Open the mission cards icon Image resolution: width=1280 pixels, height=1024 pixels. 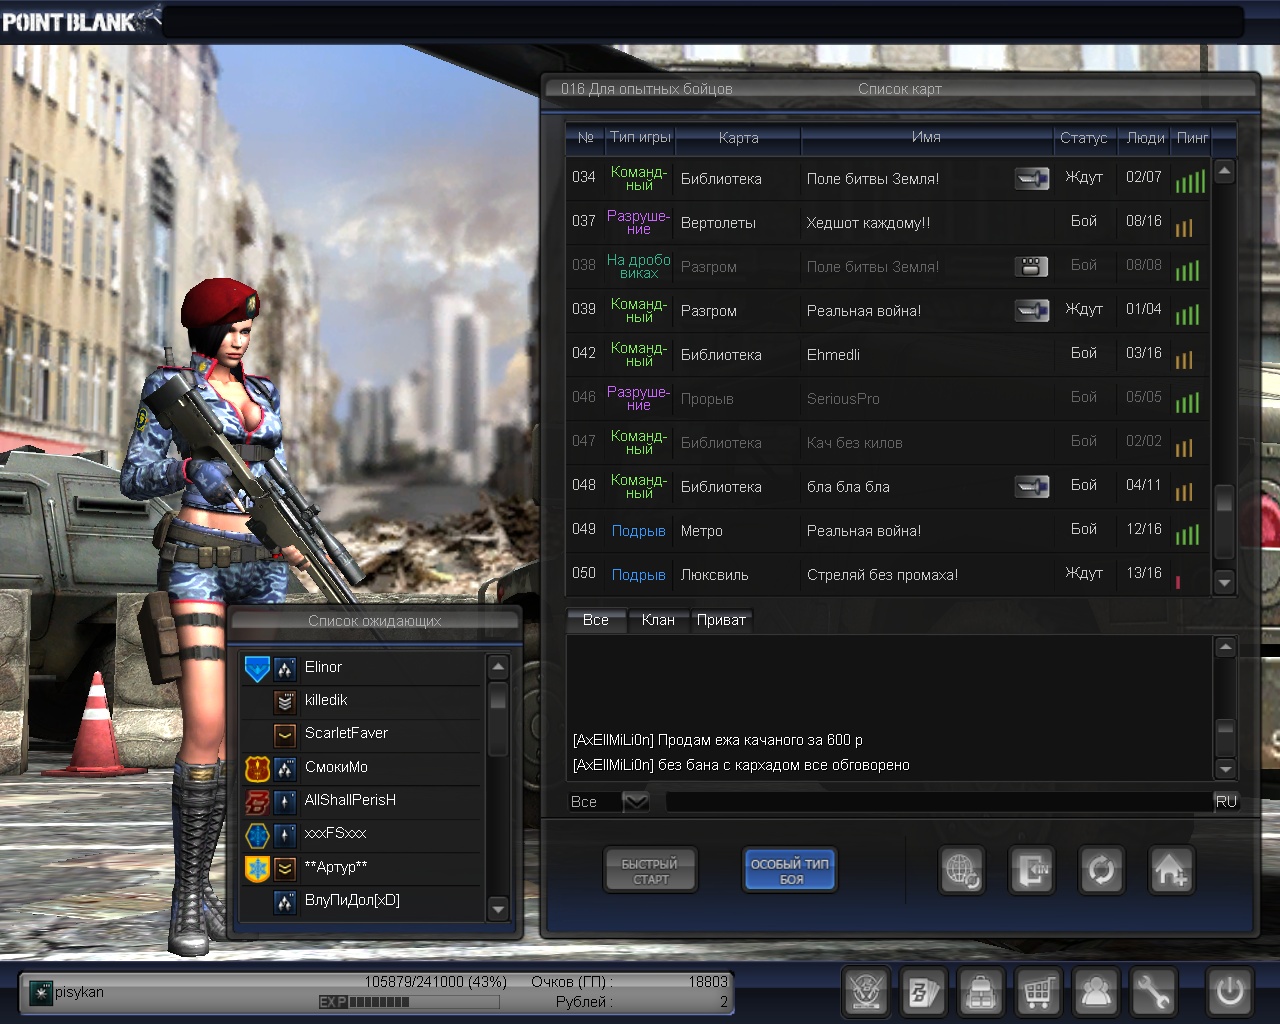[923, 992]
